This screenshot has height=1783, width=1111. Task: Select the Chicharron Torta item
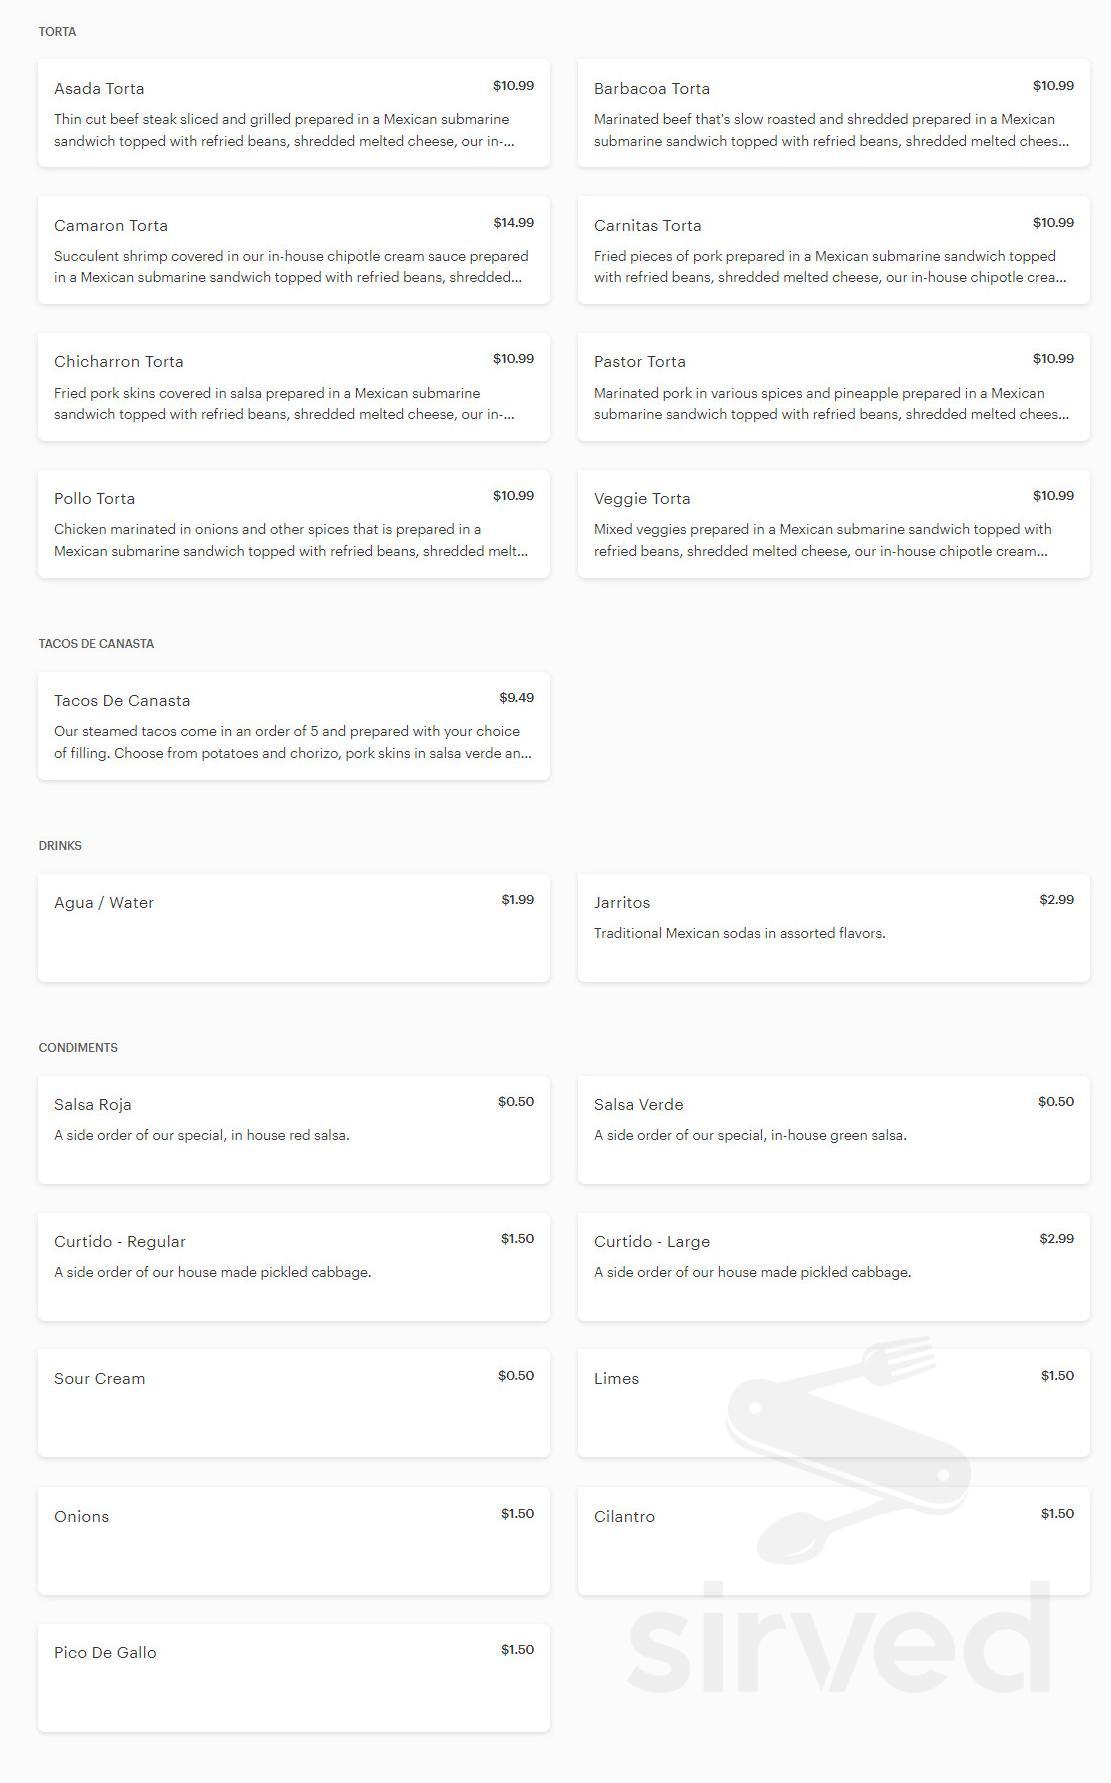tap(294, 387)
